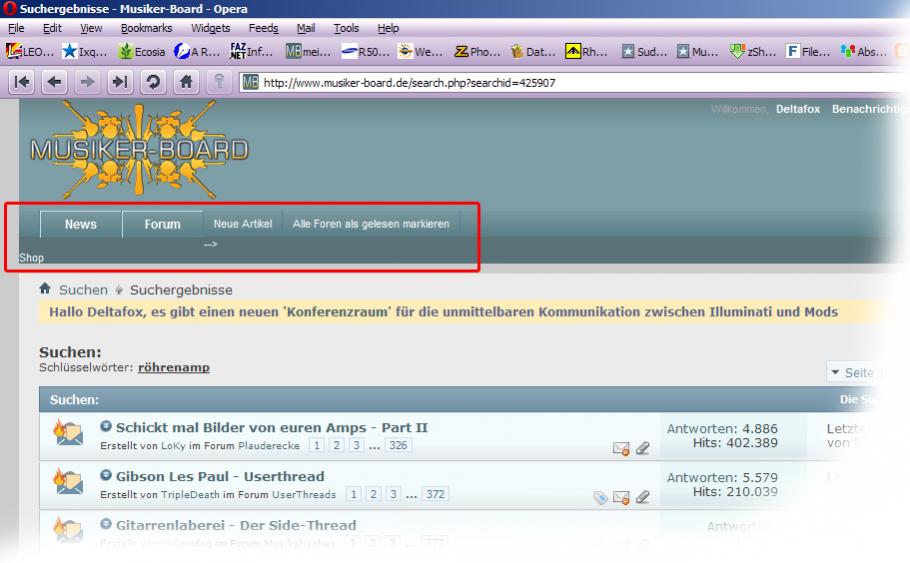
Task: Open the Dat... bookmark
Action: (x=533, y=52)
